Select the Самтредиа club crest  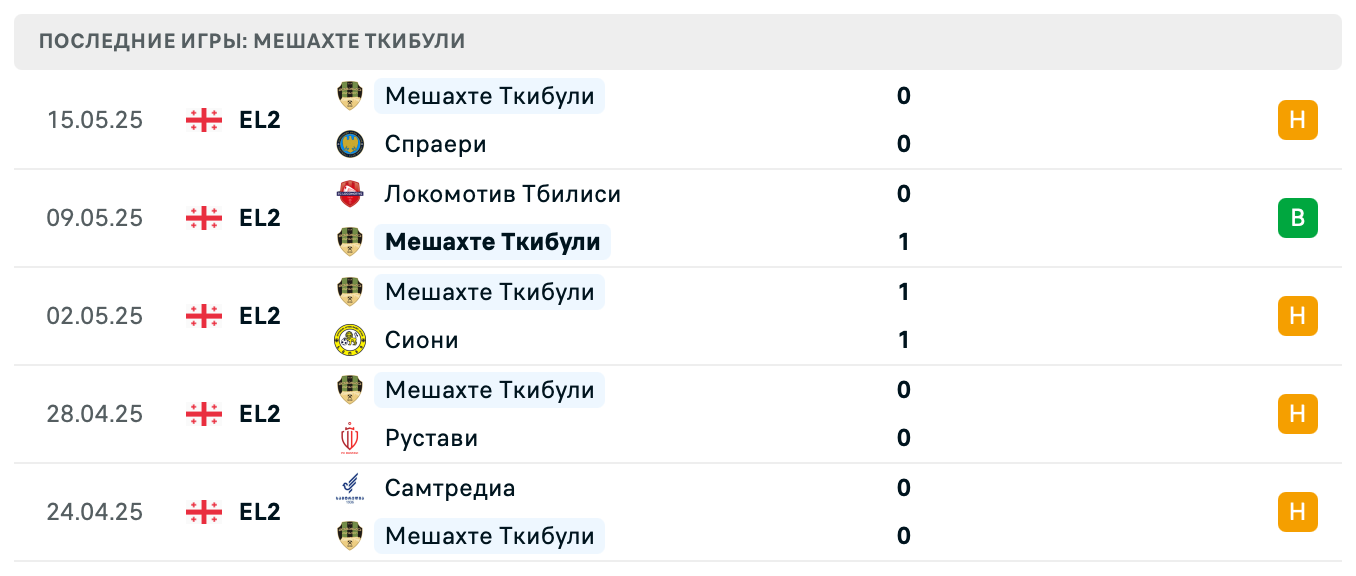[349, 488]
